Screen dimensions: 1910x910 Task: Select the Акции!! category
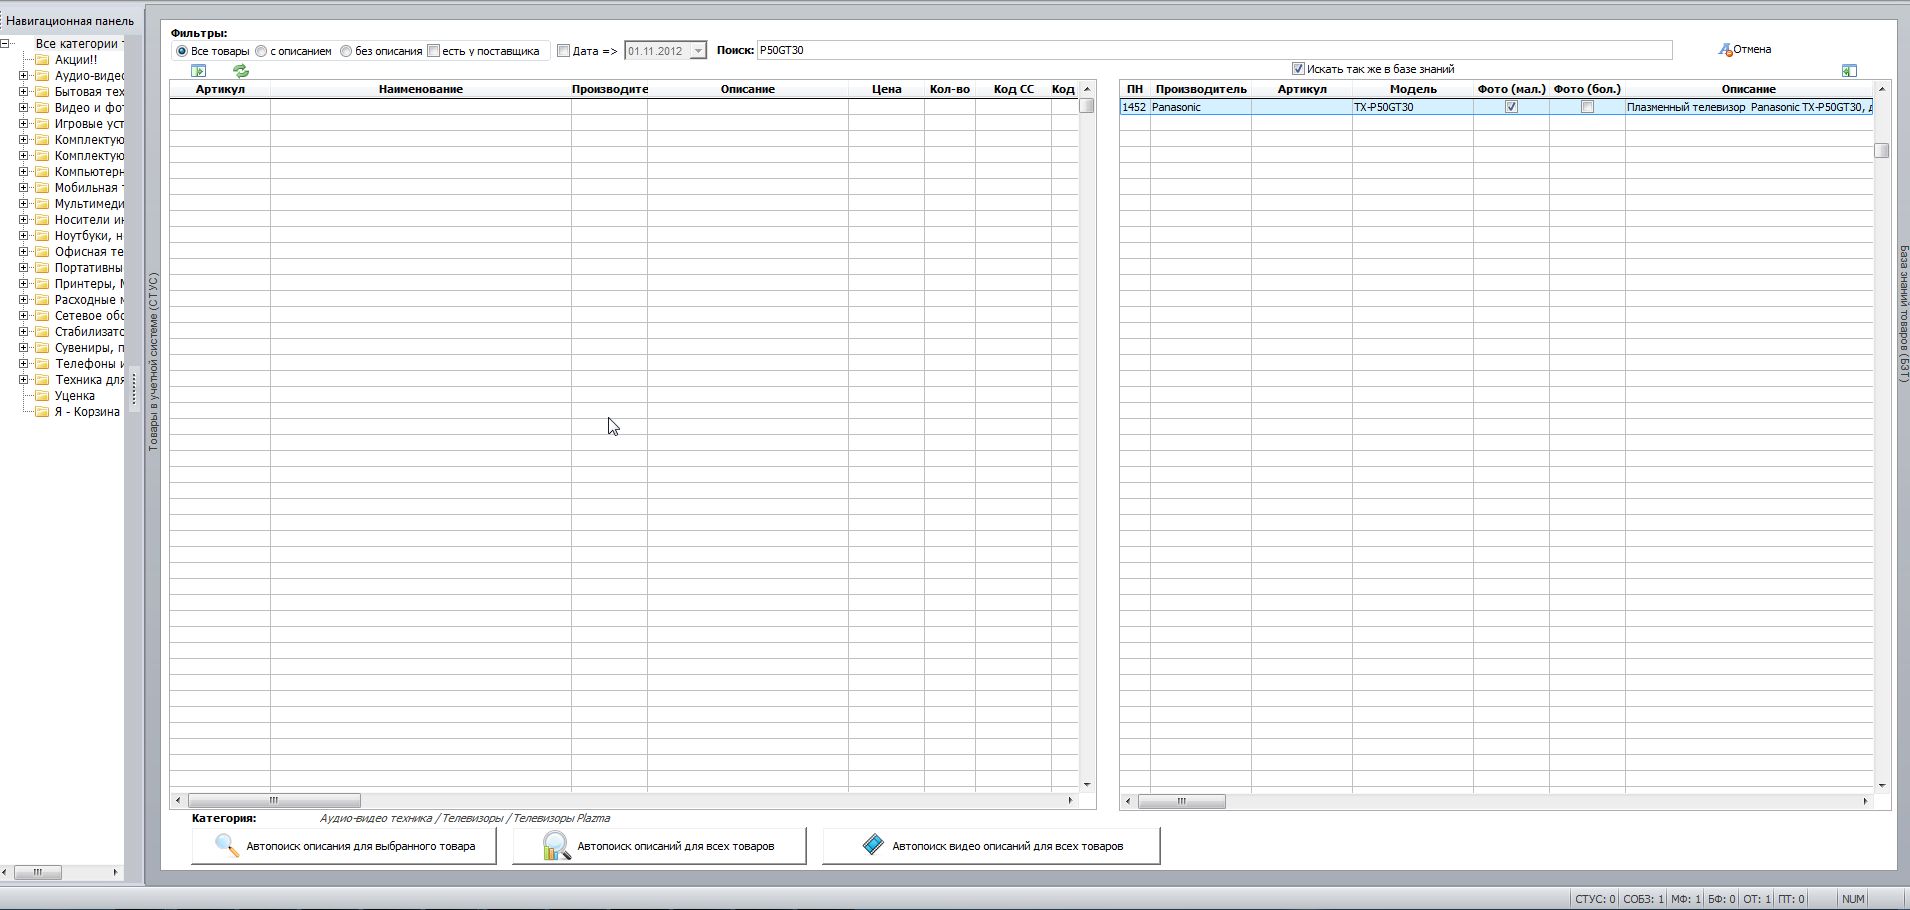pos(76,60)
